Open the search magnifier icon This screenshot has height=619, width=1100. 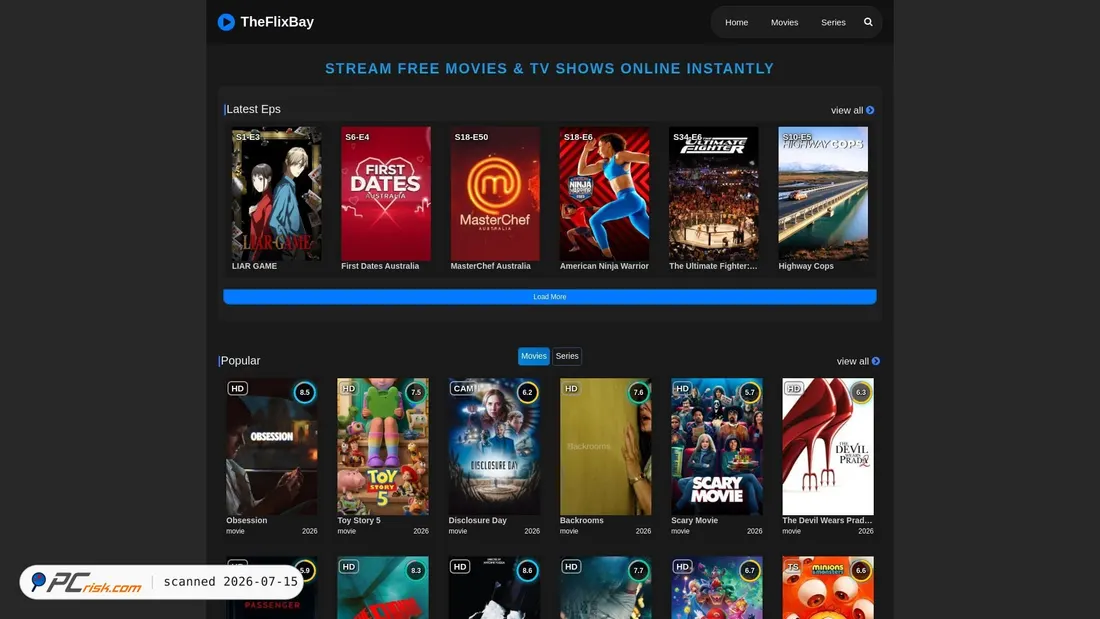tap(868, 22)
